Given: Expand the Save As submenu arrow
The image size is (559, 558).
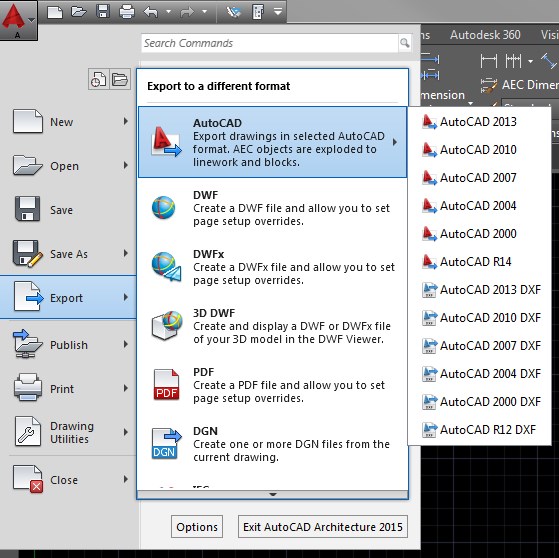Looking at the screenshot, I should pyautogui.click(x=125, y=253).
